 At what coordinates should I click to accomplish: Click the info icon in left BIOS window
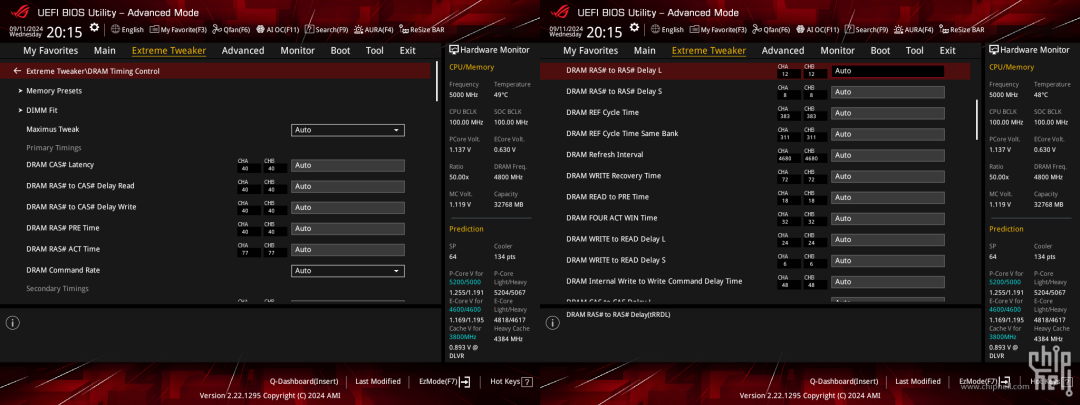click(13, 322)
